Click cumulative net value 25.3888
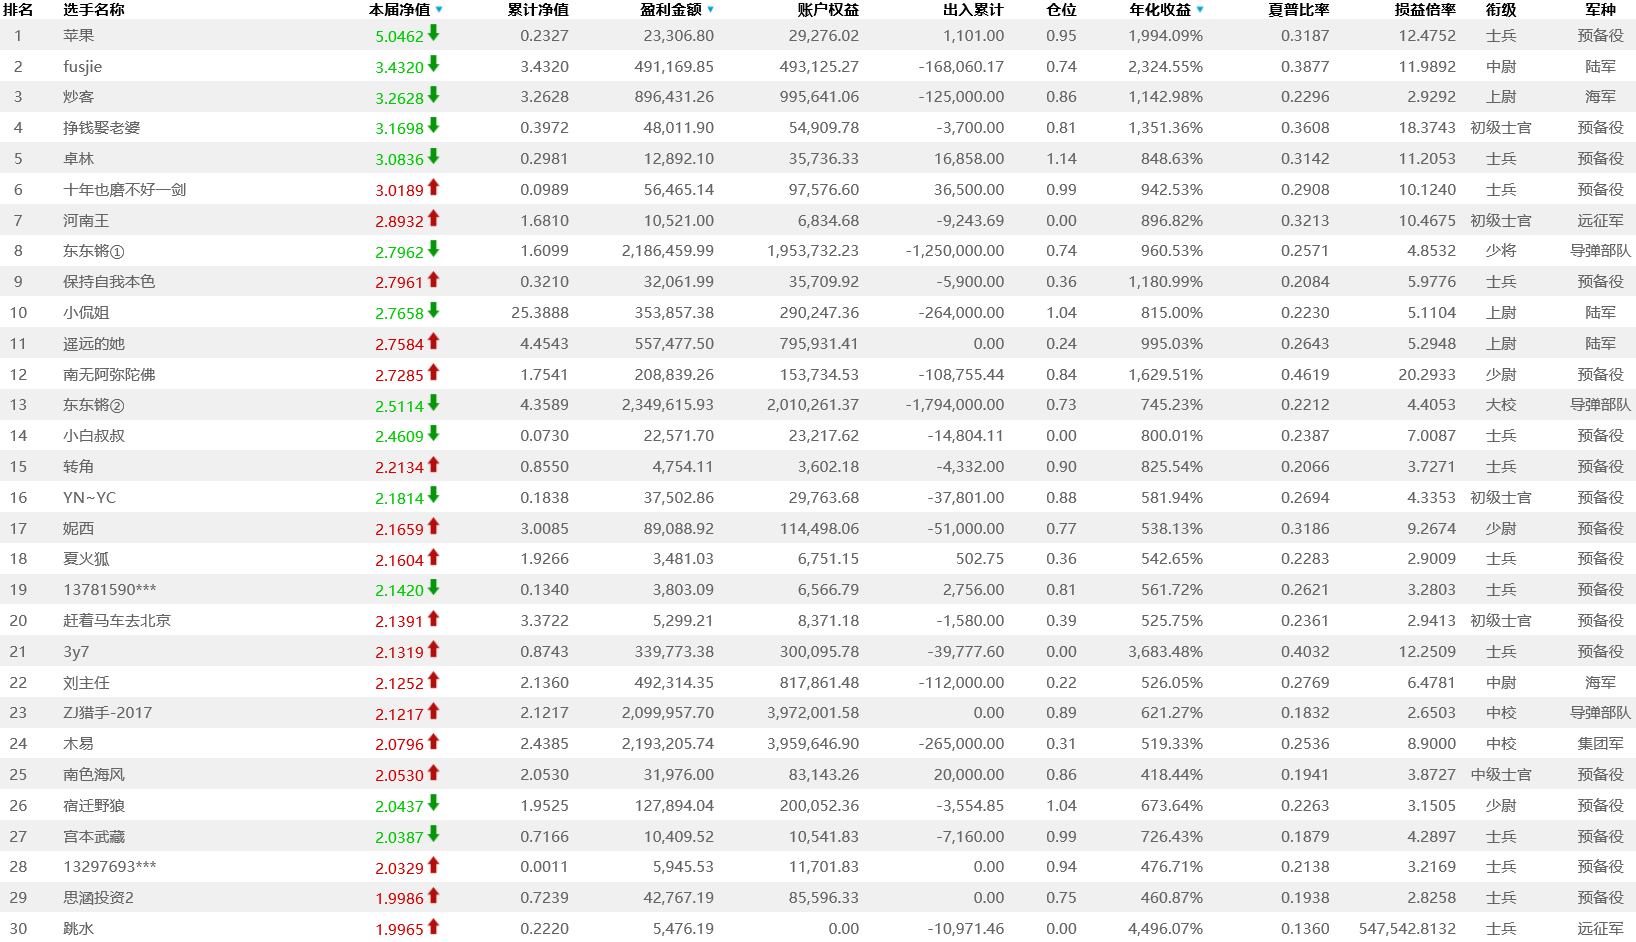 click(540, 313)
